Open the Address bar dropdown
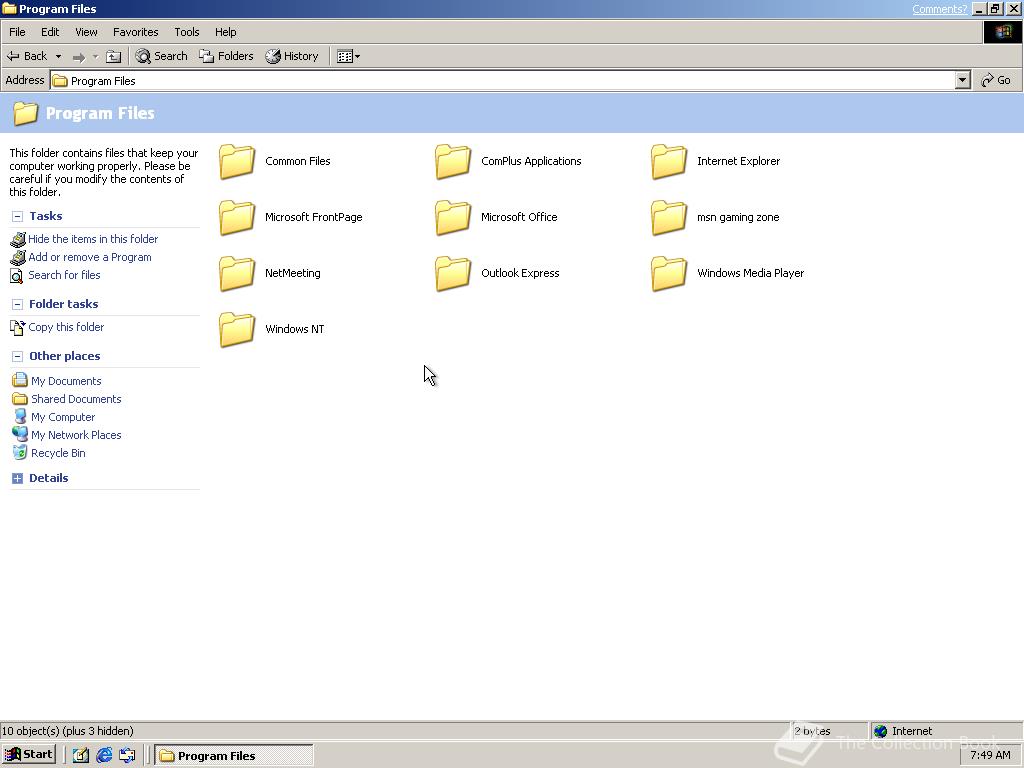1024x768 pixels. 962,80
